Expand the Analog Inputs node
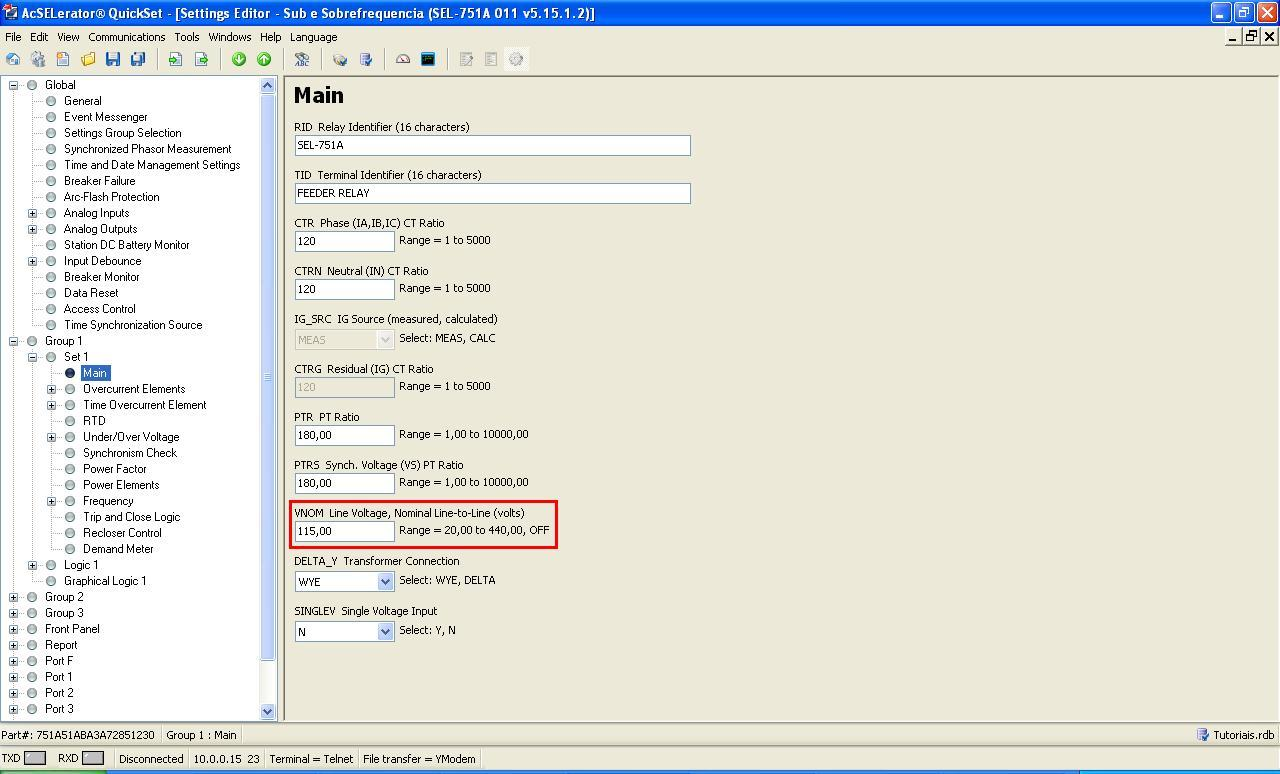Viewport: 1280px width, 774px height. click(32, 213)
